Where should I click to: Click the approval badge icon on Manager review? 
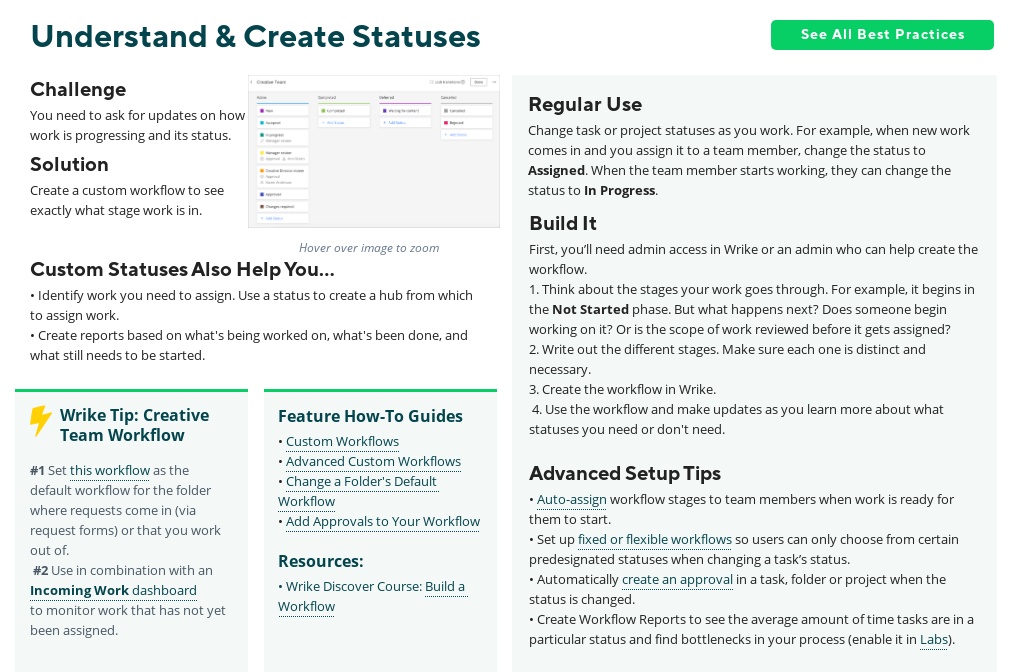(263, 159)
